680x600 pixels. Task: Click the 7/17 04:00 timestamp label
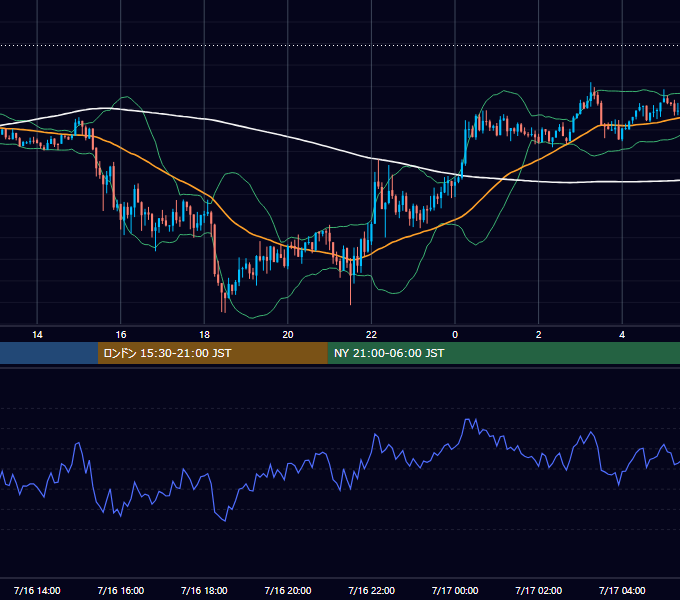click(622, 590)
